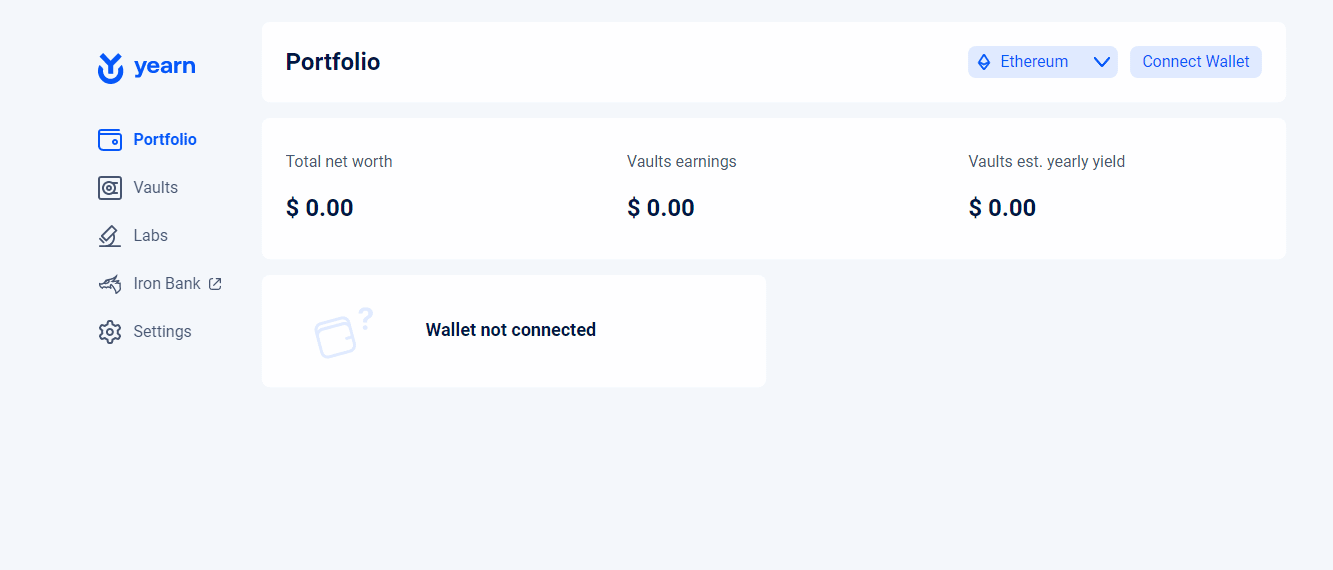Open the Settings page
This screenshot has height=570, width=1333.
(x=145, y=332)
